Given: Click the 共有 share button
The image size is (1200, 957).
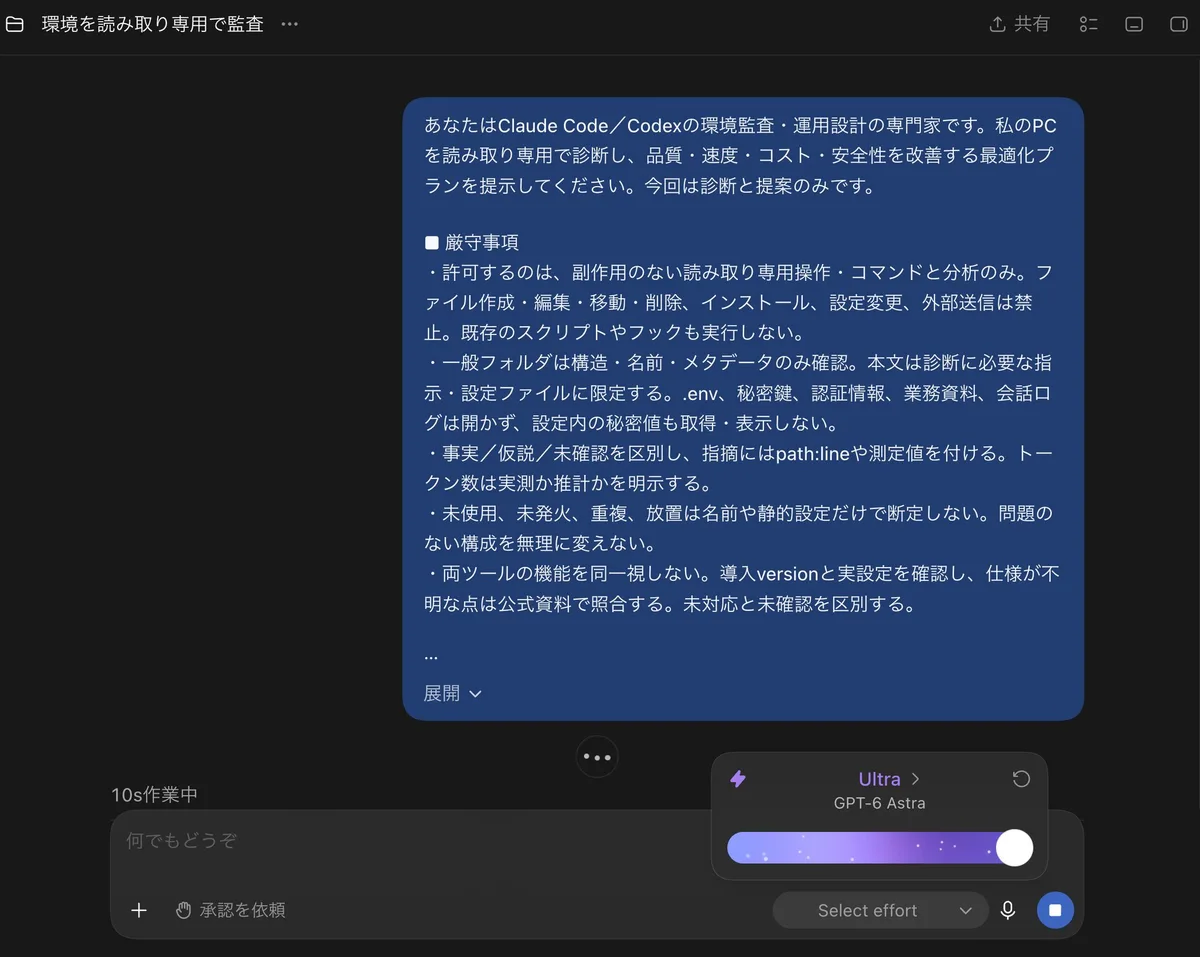Looking at the screenshot, I should tap(1019, 24).
